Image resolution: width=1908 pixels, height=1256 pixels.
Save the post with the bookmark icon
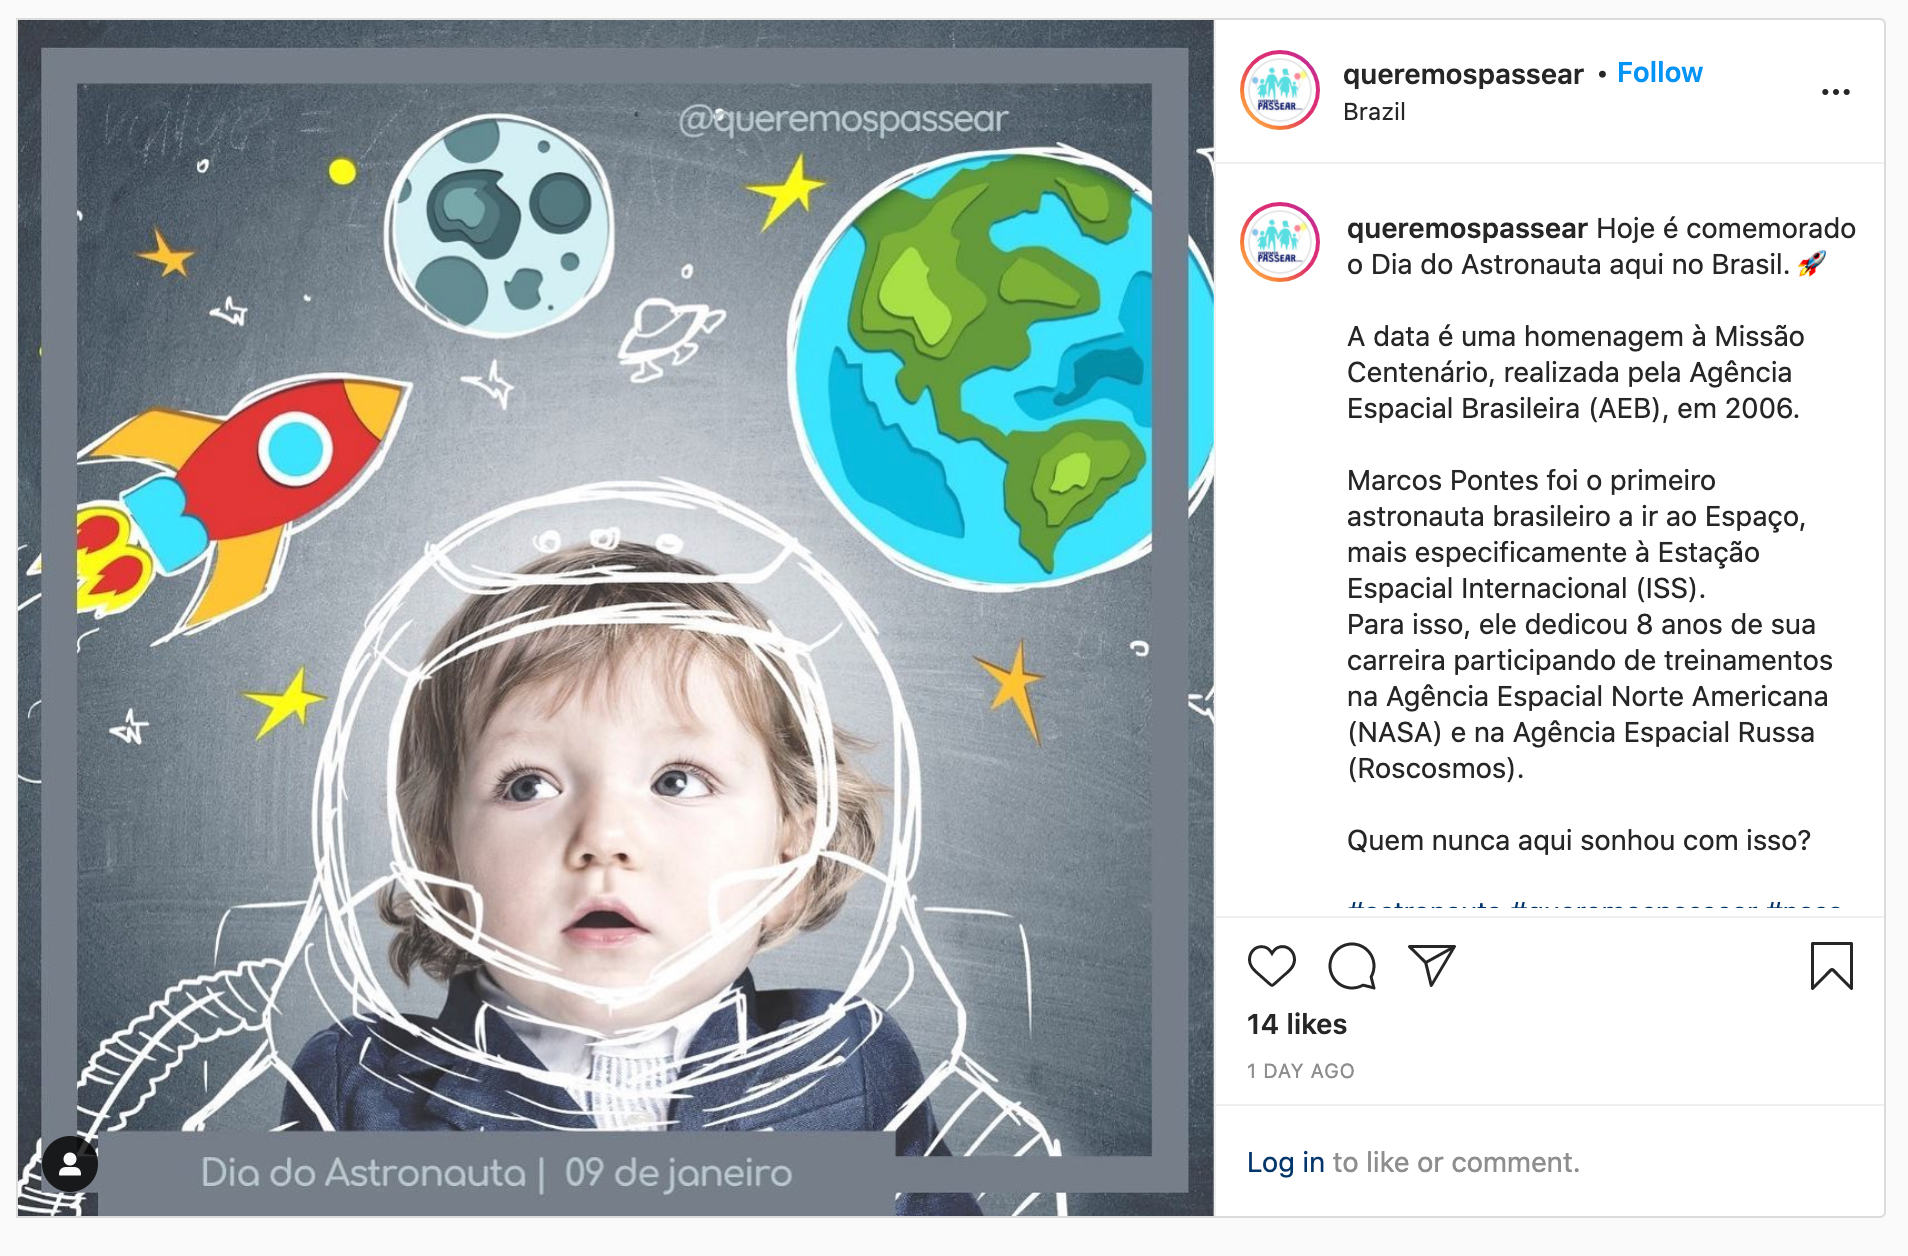tap(1831, 966)
